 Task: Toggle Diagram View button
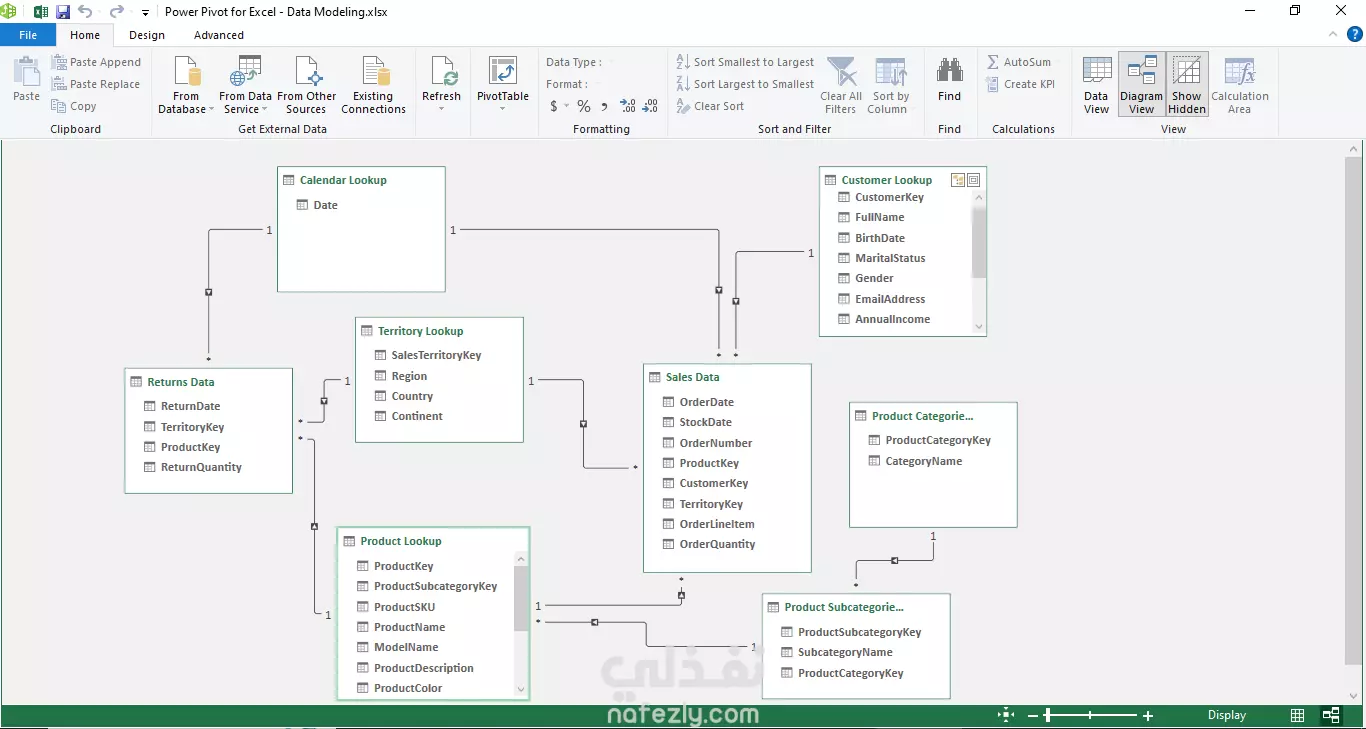(1142, 84)
